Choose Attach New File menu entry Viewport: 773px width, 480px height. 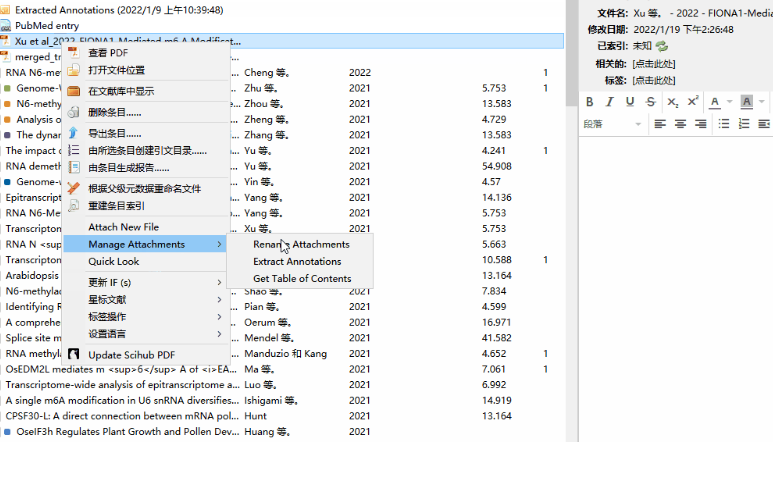point(146,227)
